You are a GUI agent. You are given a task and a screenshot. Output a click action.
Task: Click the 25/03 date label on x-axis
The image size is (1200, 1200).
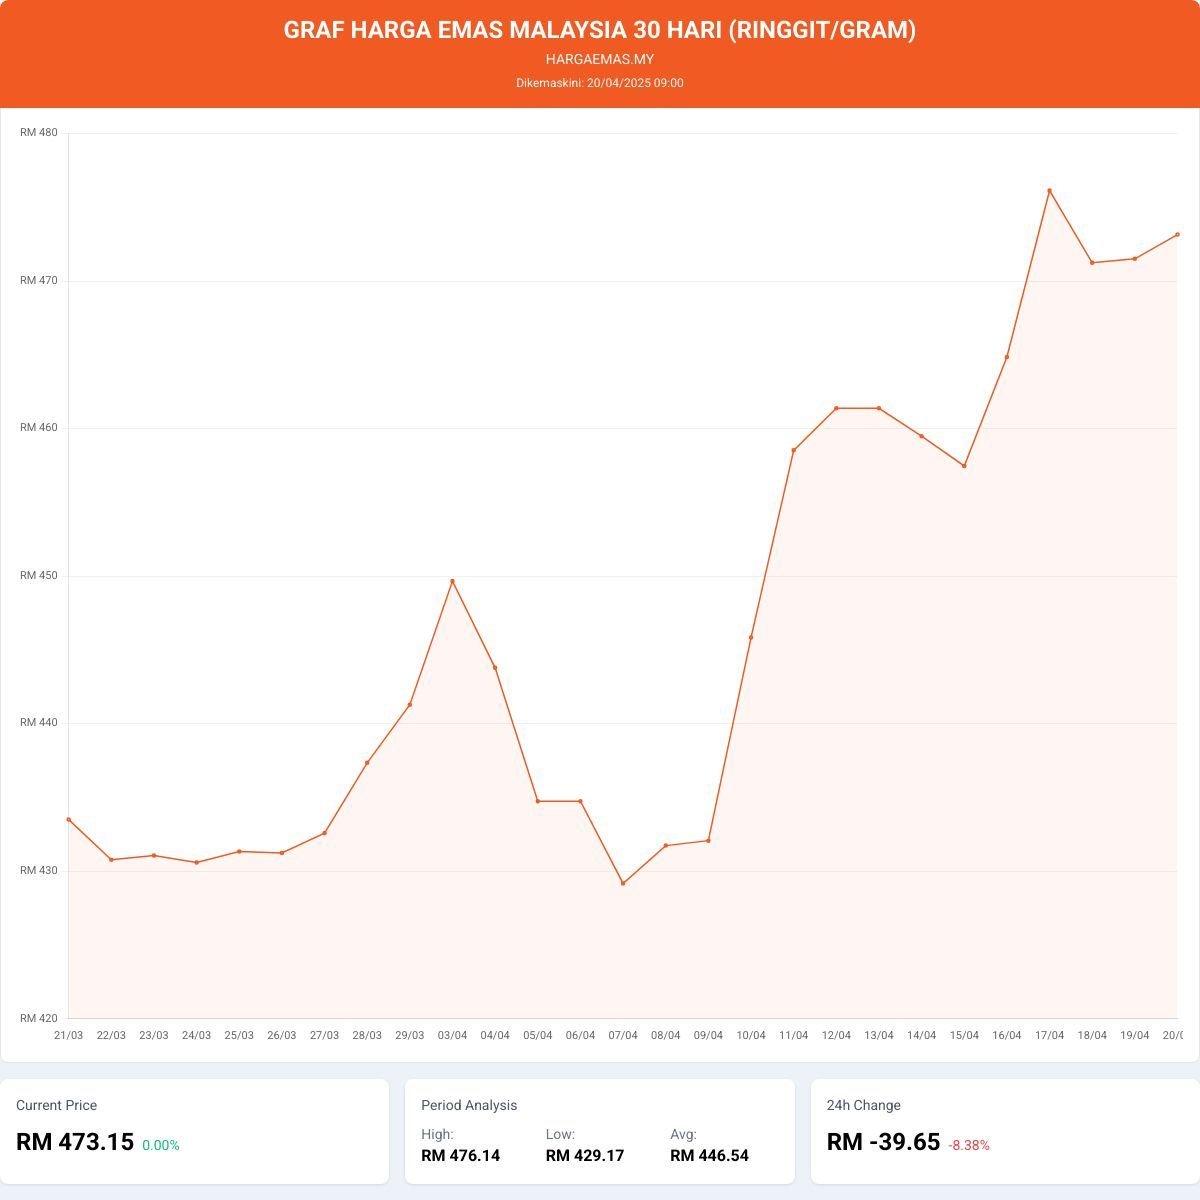click(x=239, y=1036)
